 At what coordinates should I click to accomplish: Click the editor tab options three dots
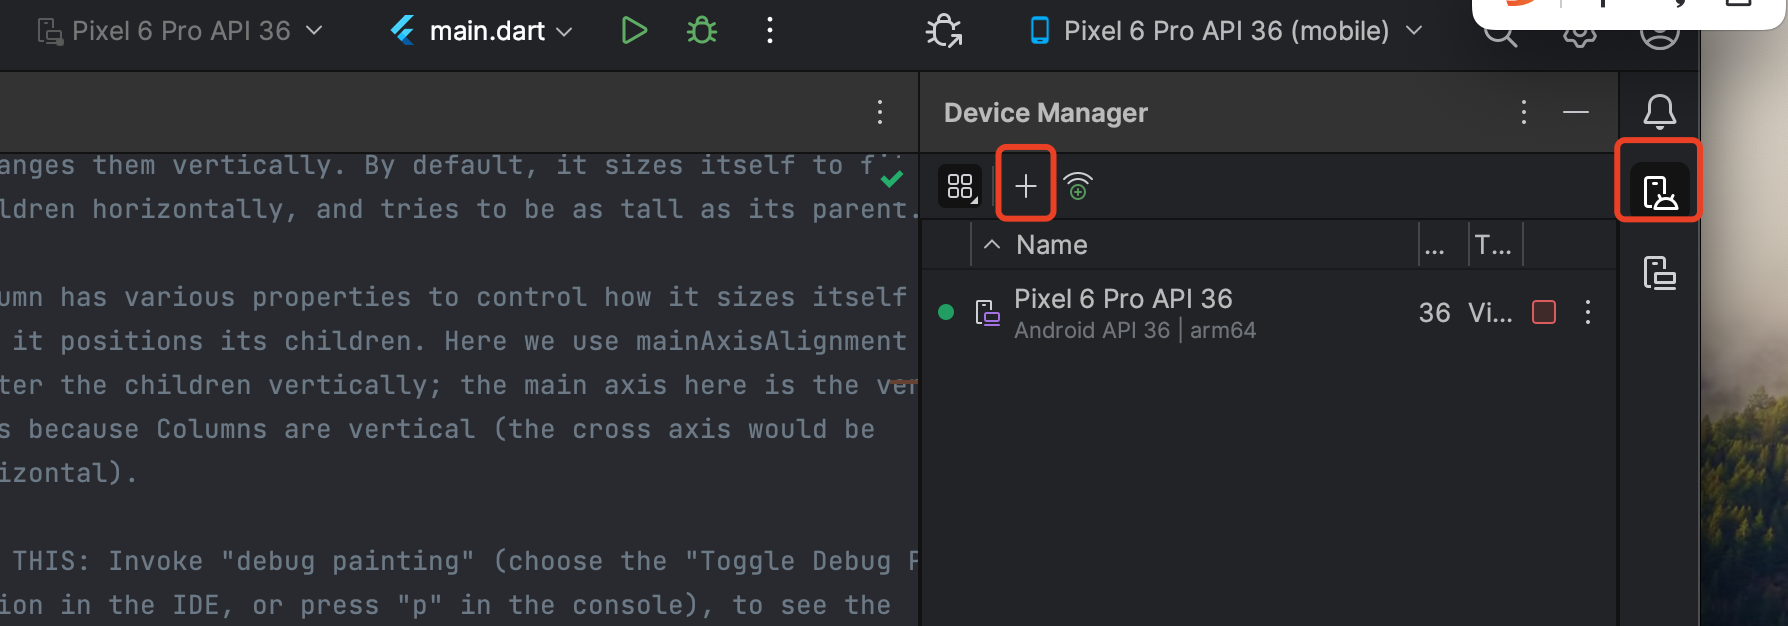pos(880,112)
